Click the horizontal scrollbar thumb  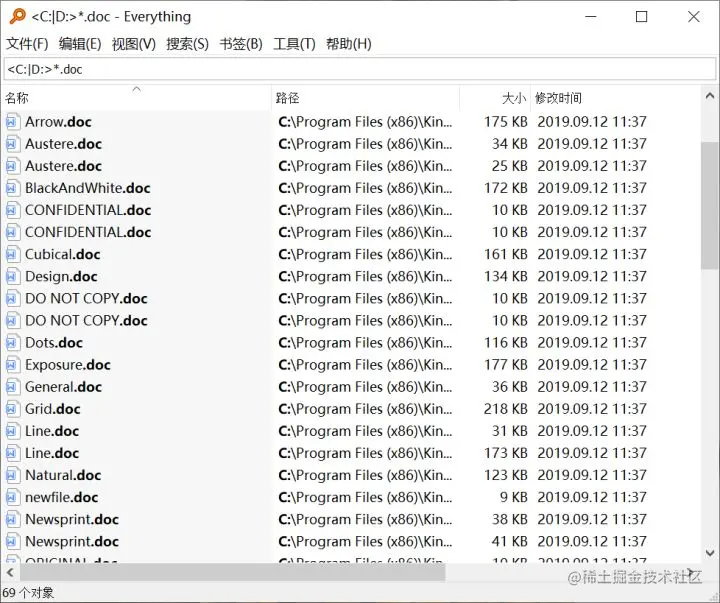(x=232, y=572)
